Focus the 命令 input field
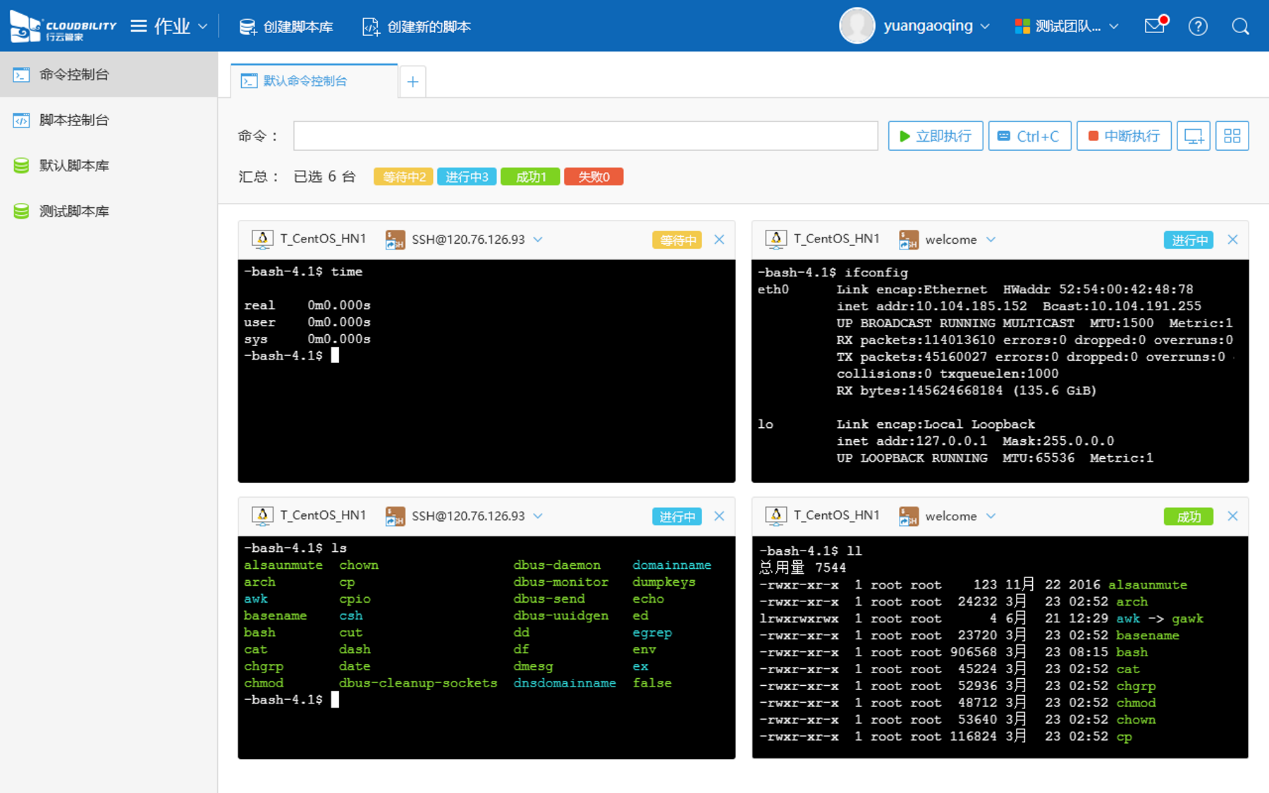 pos(585,136)
